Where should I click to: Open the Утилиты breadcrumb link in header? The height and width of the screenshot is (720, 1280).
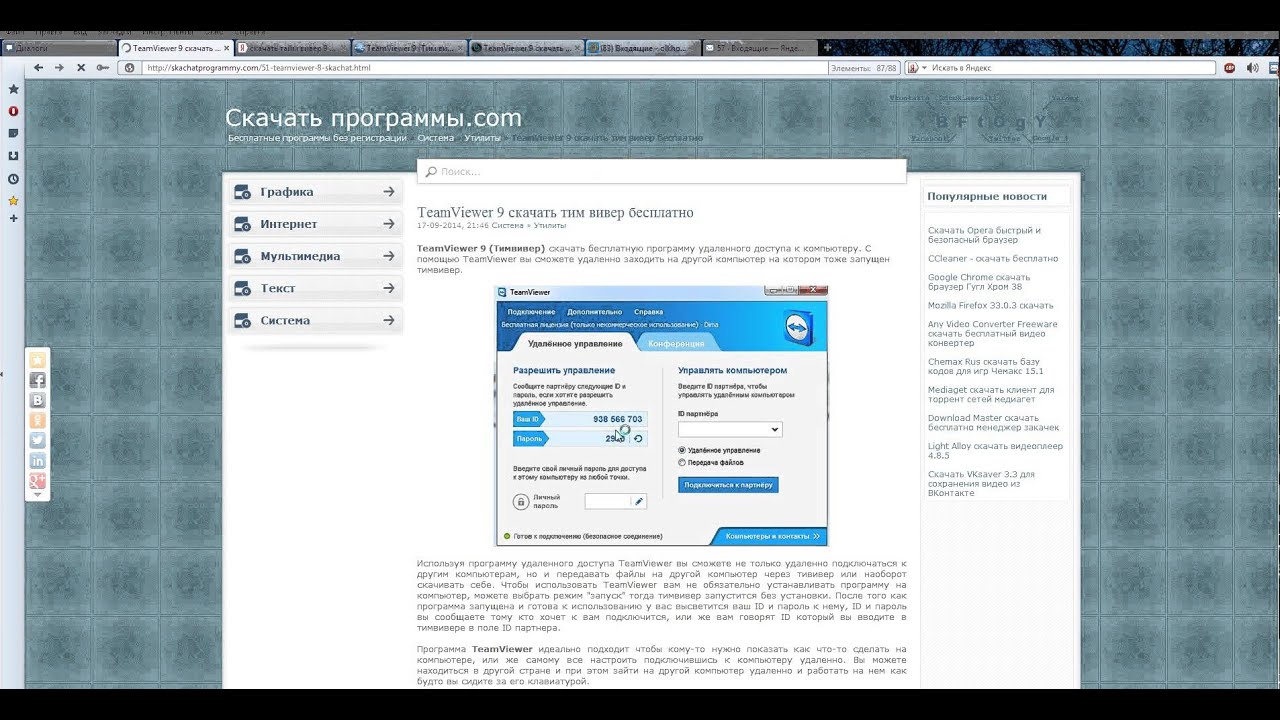[x=483, y=138]
